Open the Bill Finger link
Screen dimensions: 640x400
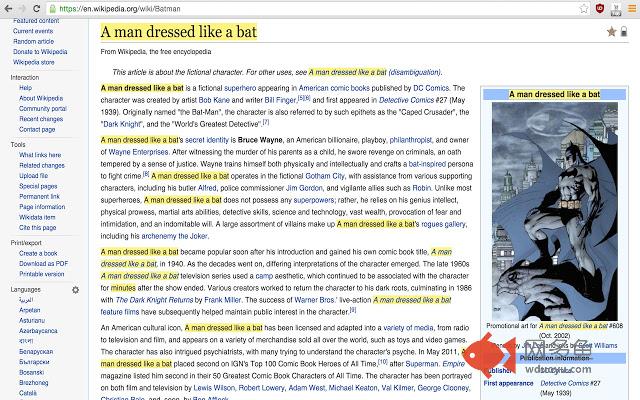tap(280, 100)
